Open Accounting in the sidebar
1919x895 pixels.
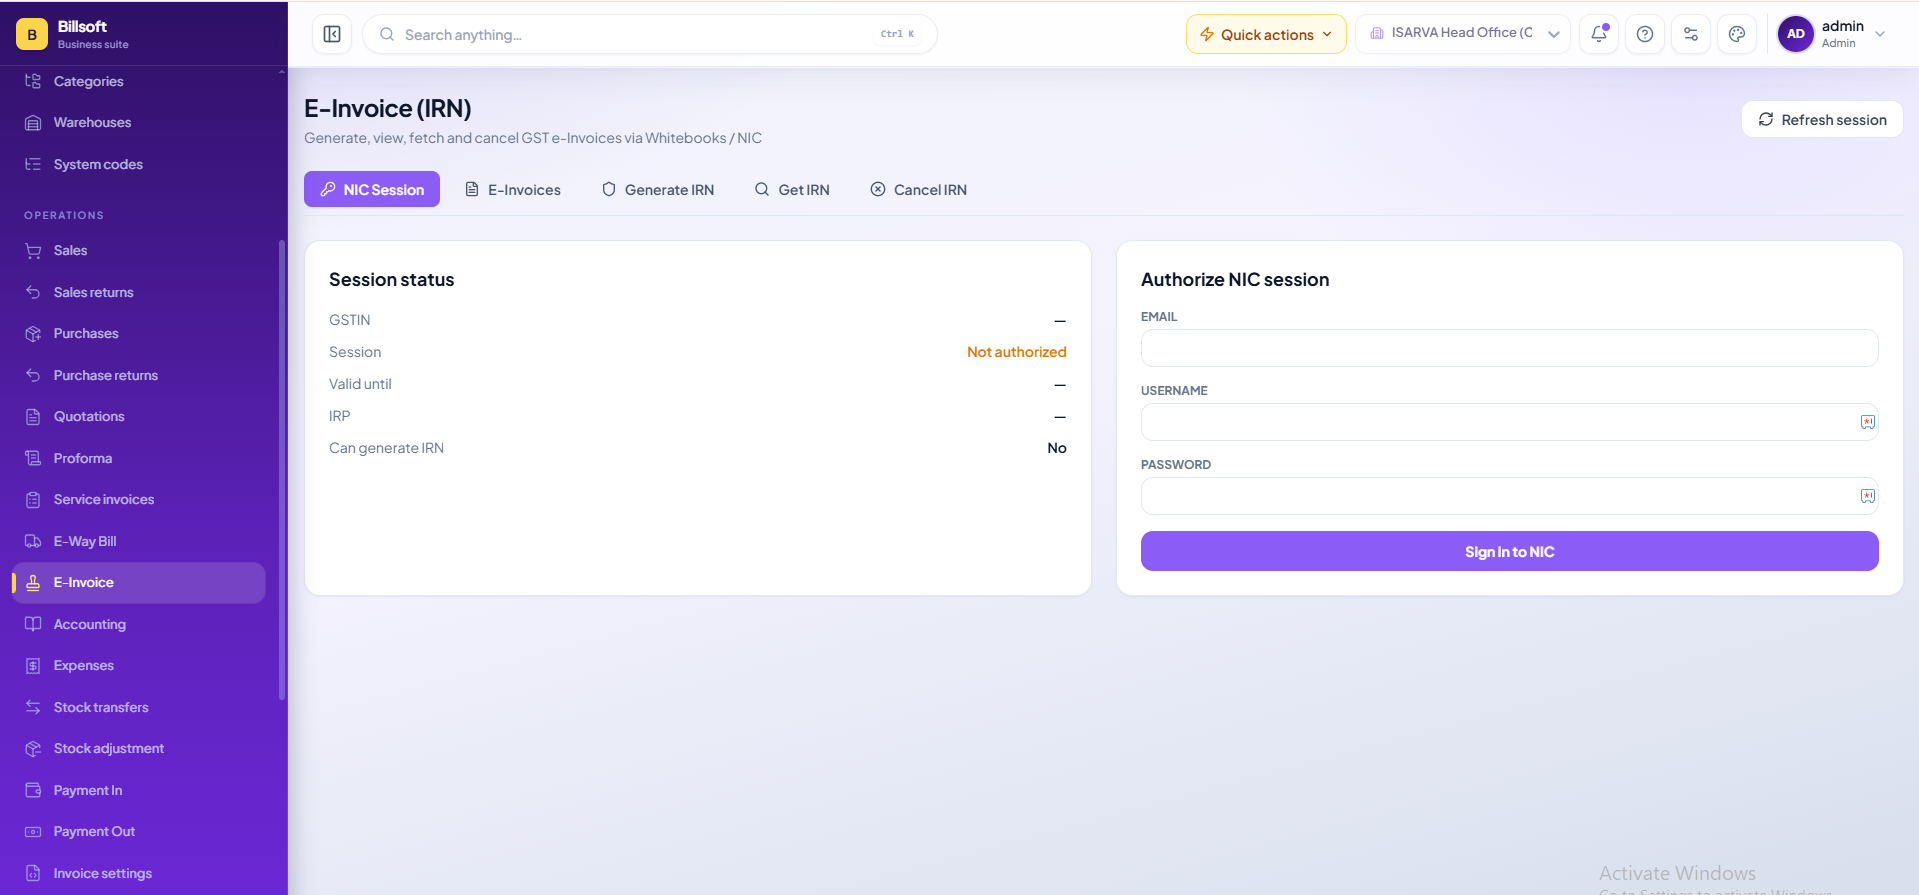point(139,624)
